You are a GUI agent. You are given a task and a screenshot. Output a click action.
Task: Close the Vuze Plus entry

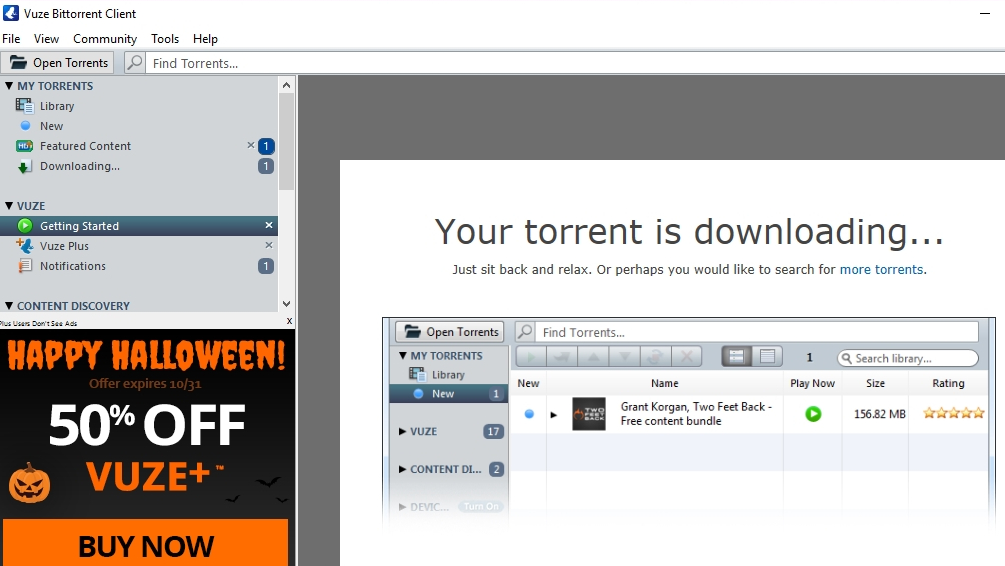point(269,245)
